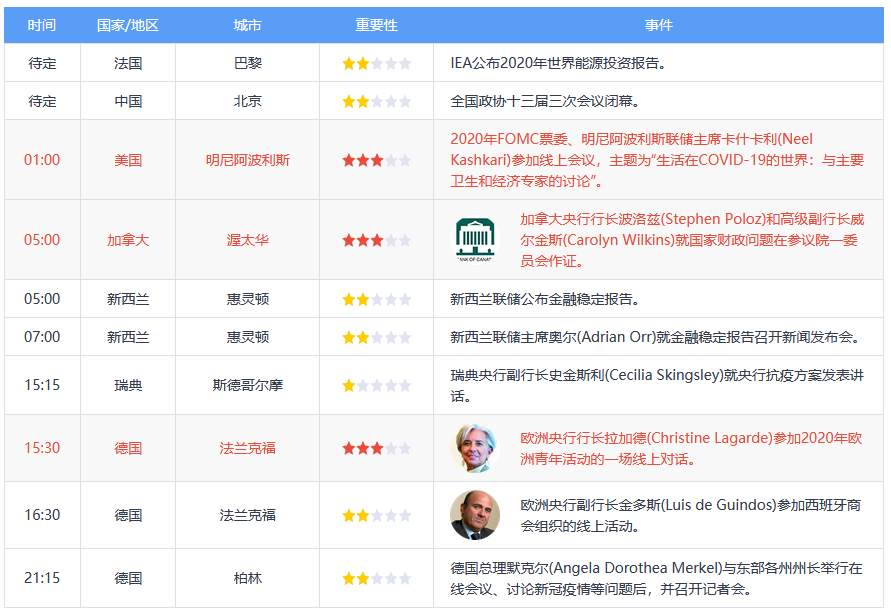This screenshot has width=891, height=615.
Task: Click the 时间 column header
Action: [x=42, y=25]
